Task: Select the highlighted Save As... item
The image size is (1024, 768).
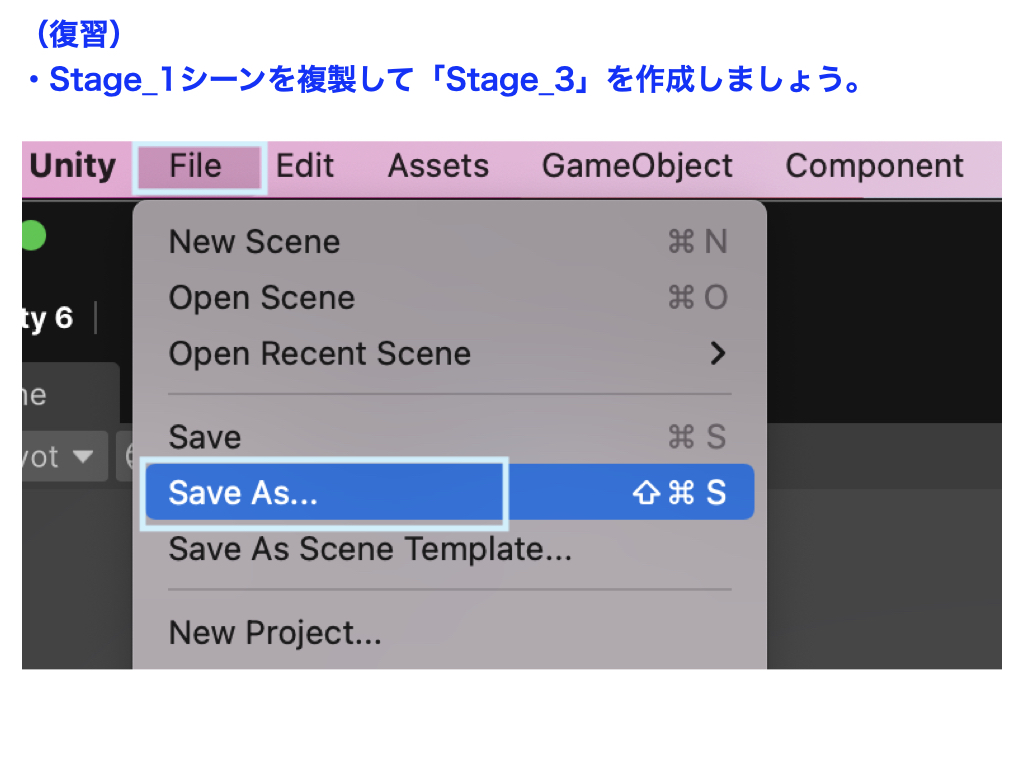Action: [243, 493]
